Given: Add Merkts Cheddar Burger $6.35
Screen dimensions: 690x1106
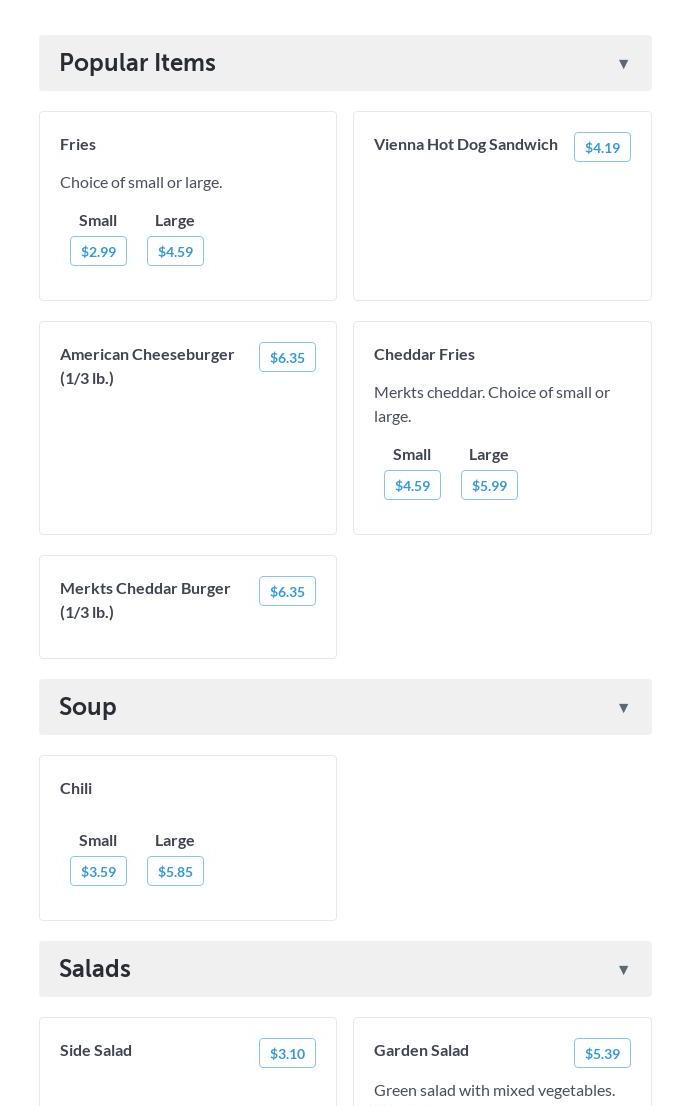Looking at the screenshot, I should coord(287,591).
